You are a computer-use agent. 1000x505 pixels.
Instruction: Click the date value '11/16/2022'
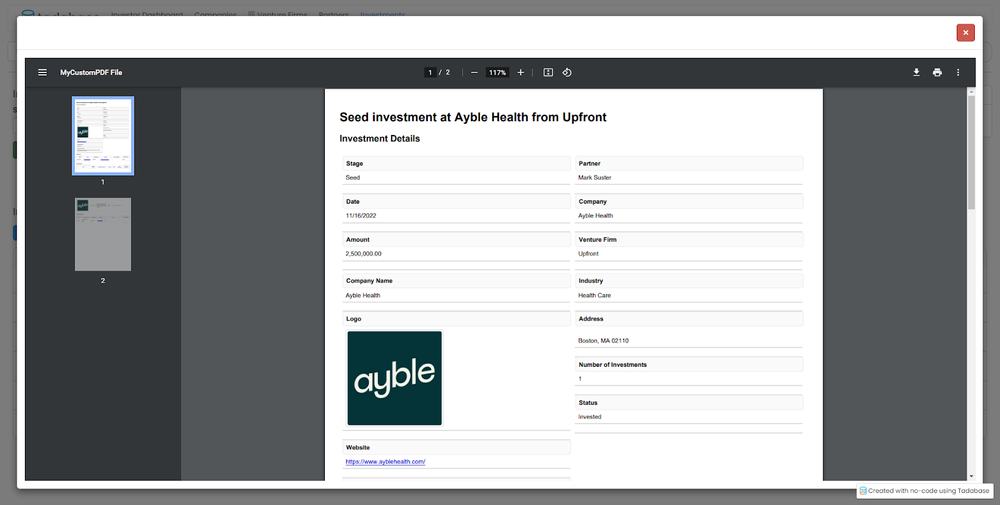(x=361, y=216)
